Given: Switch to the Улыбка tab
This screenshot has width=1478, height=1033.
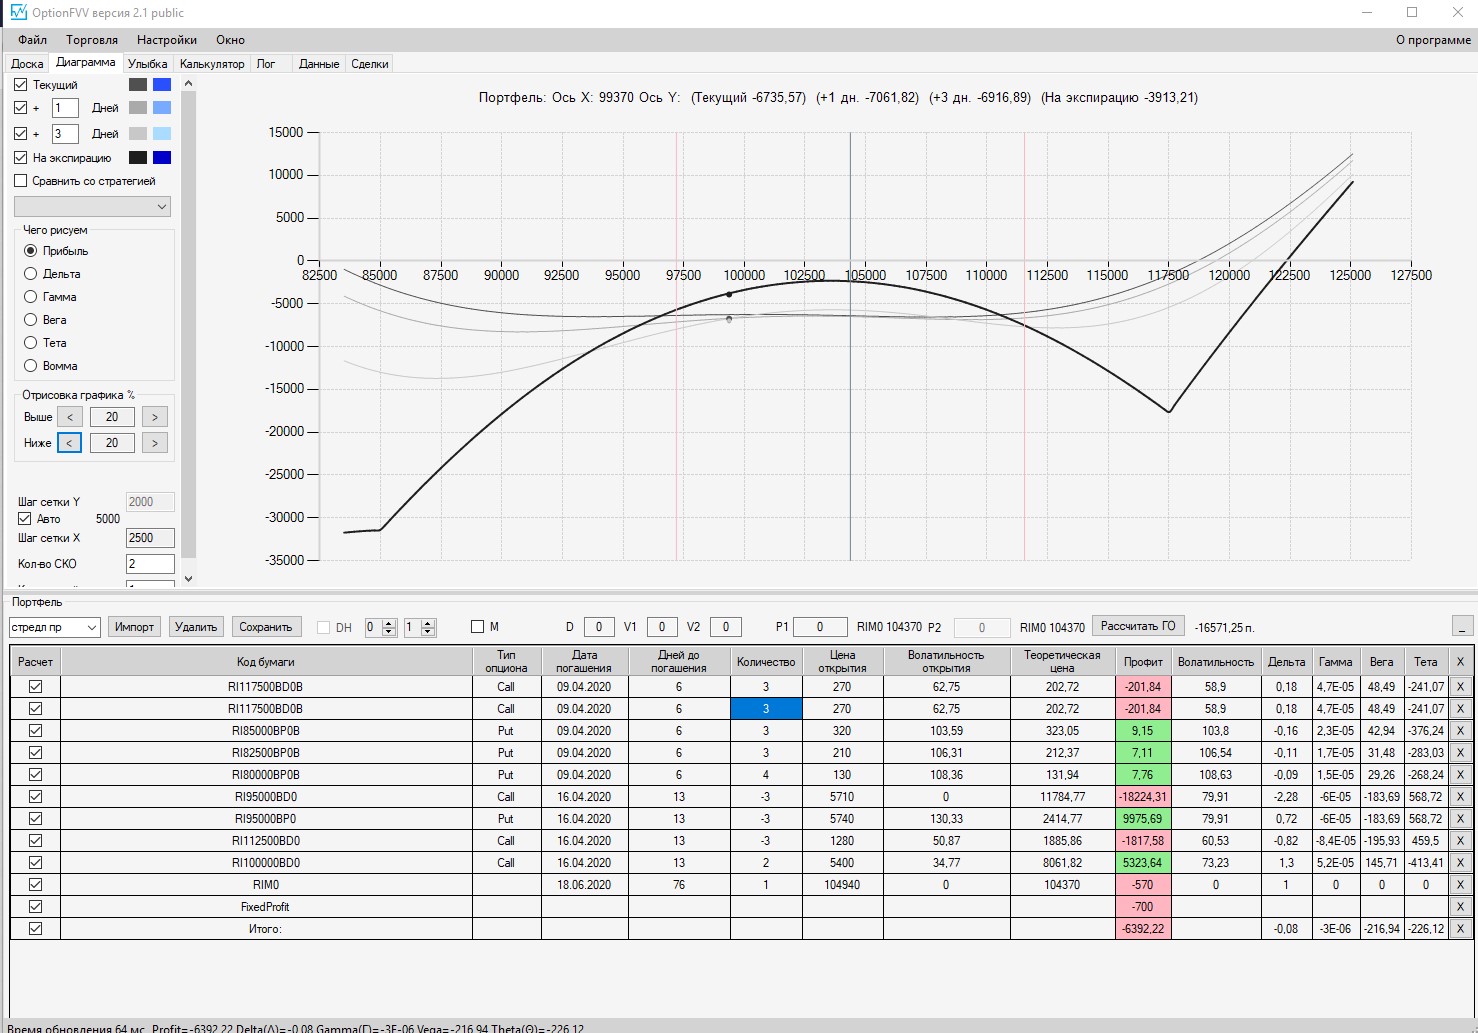Looking at the screenshot, I should [x=148, y=64].
